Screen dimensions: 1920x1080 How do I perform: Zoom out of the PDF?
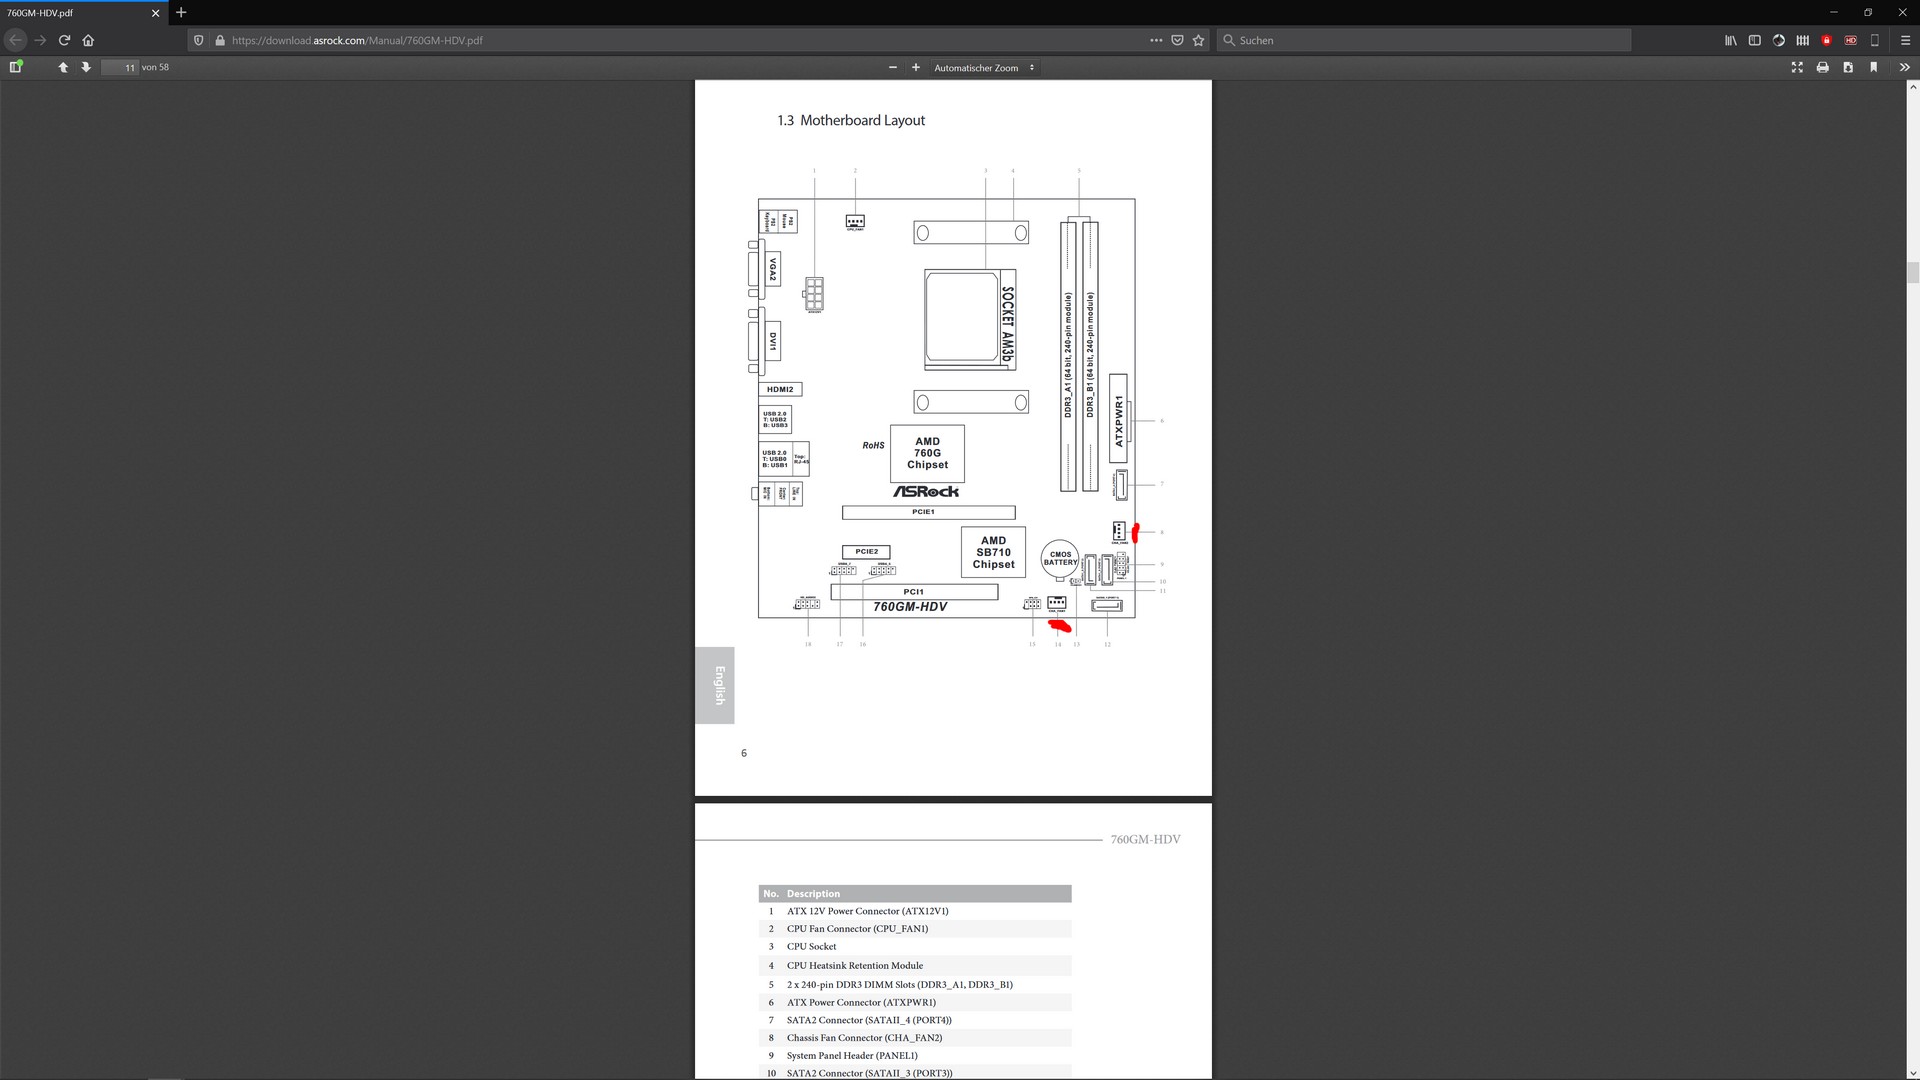(892, 67)
